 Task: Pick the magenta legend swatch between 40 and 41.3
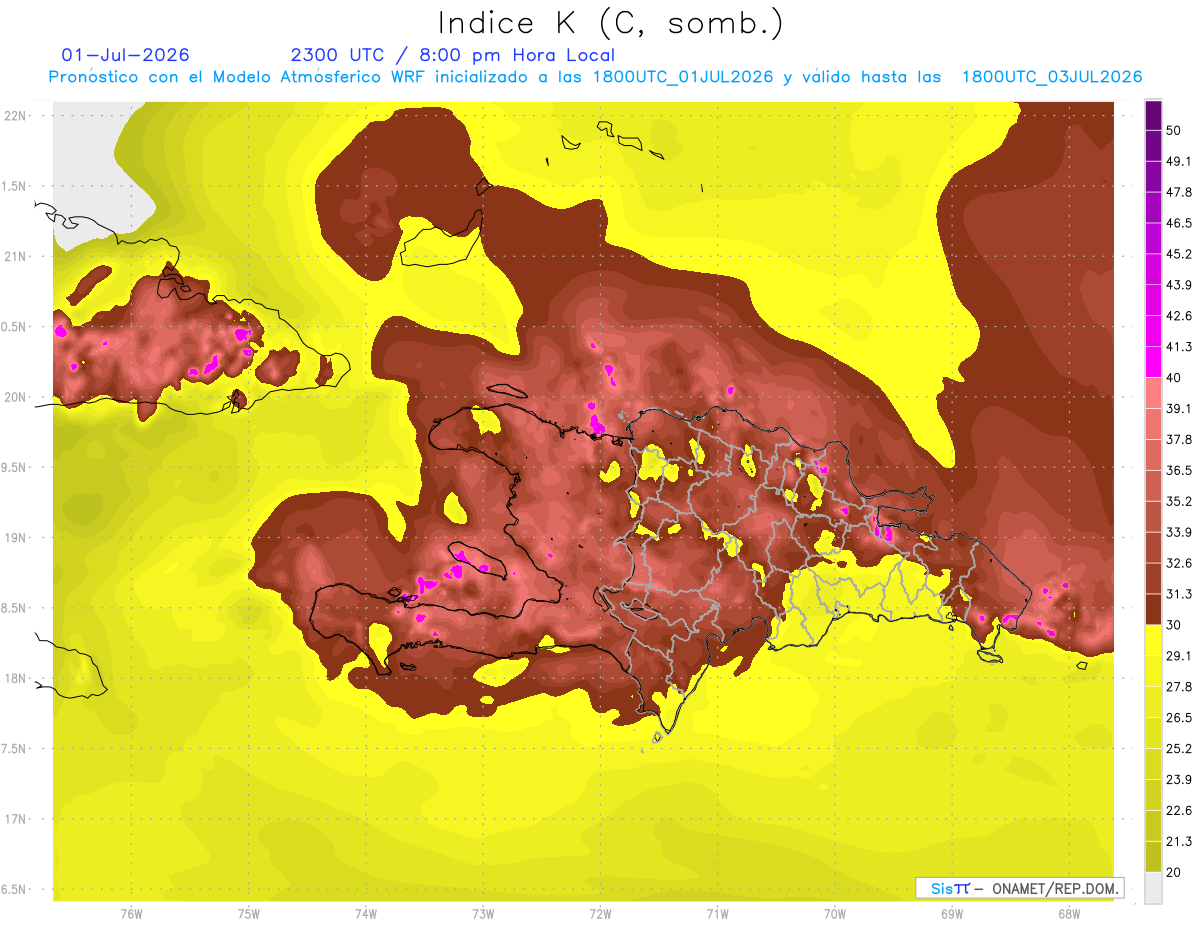click(x=1153, y=362)
